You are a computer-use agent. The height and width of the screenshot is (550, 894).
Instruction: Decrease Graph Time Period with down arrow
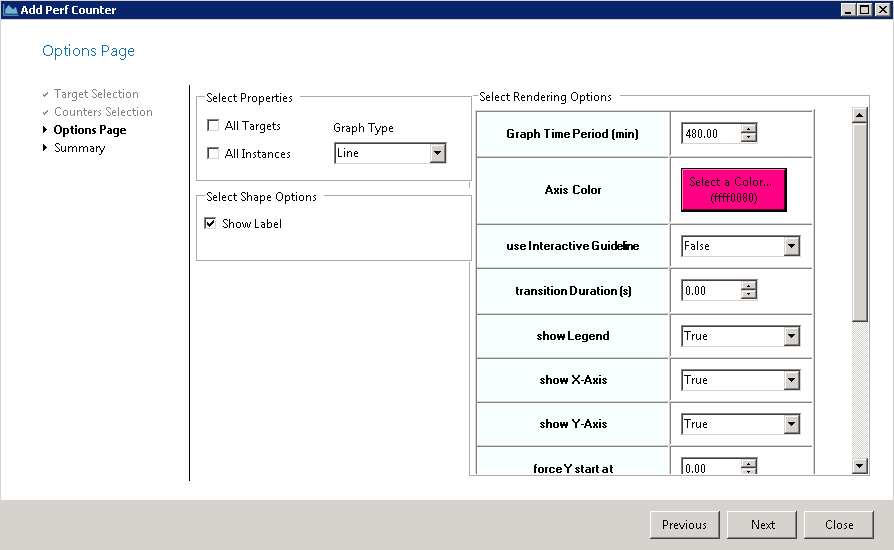click(749, 138)
